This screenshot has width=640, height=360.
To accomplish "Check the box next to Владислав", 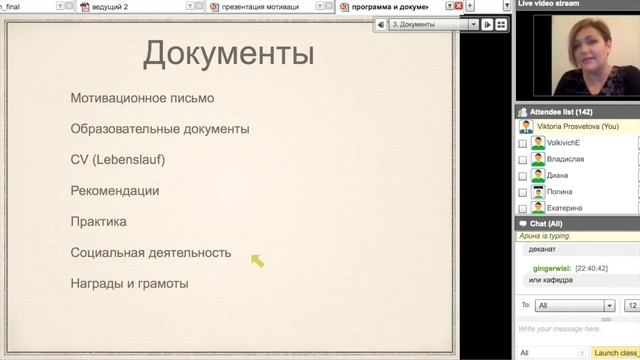I will tap(522, 160).
